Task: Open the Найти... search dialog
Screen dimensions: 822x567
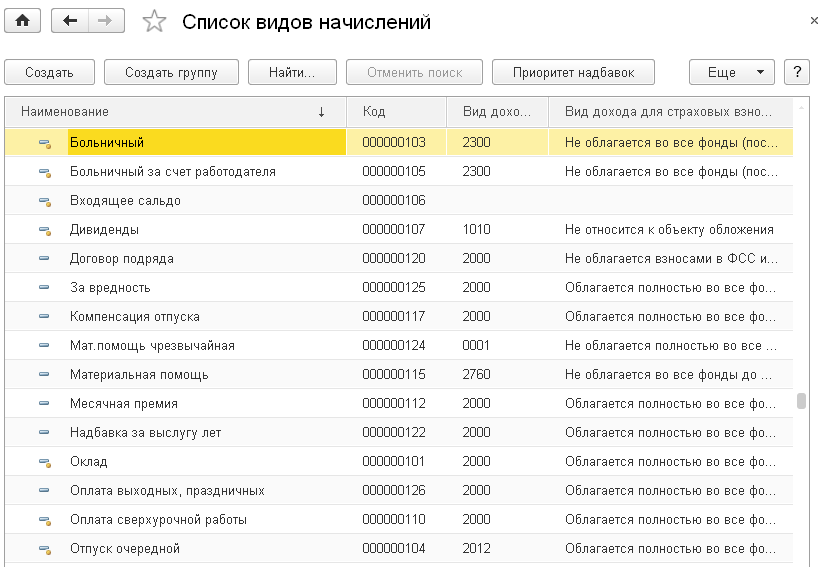Action: click(x=291, y=72)
